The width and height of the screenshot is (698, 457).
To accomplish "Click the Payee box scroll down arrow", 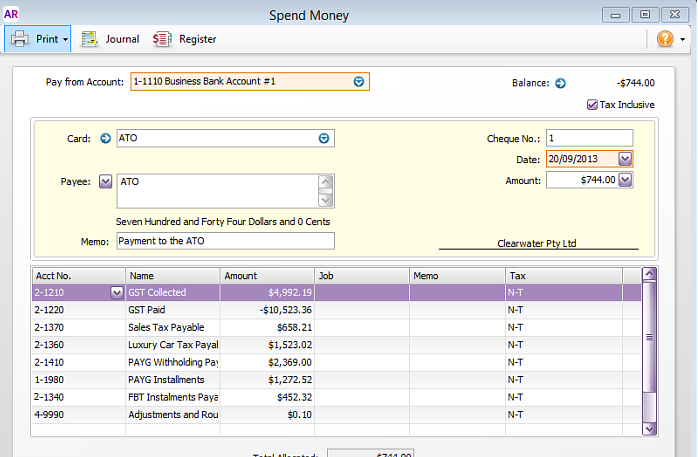I will pos(326,201).
